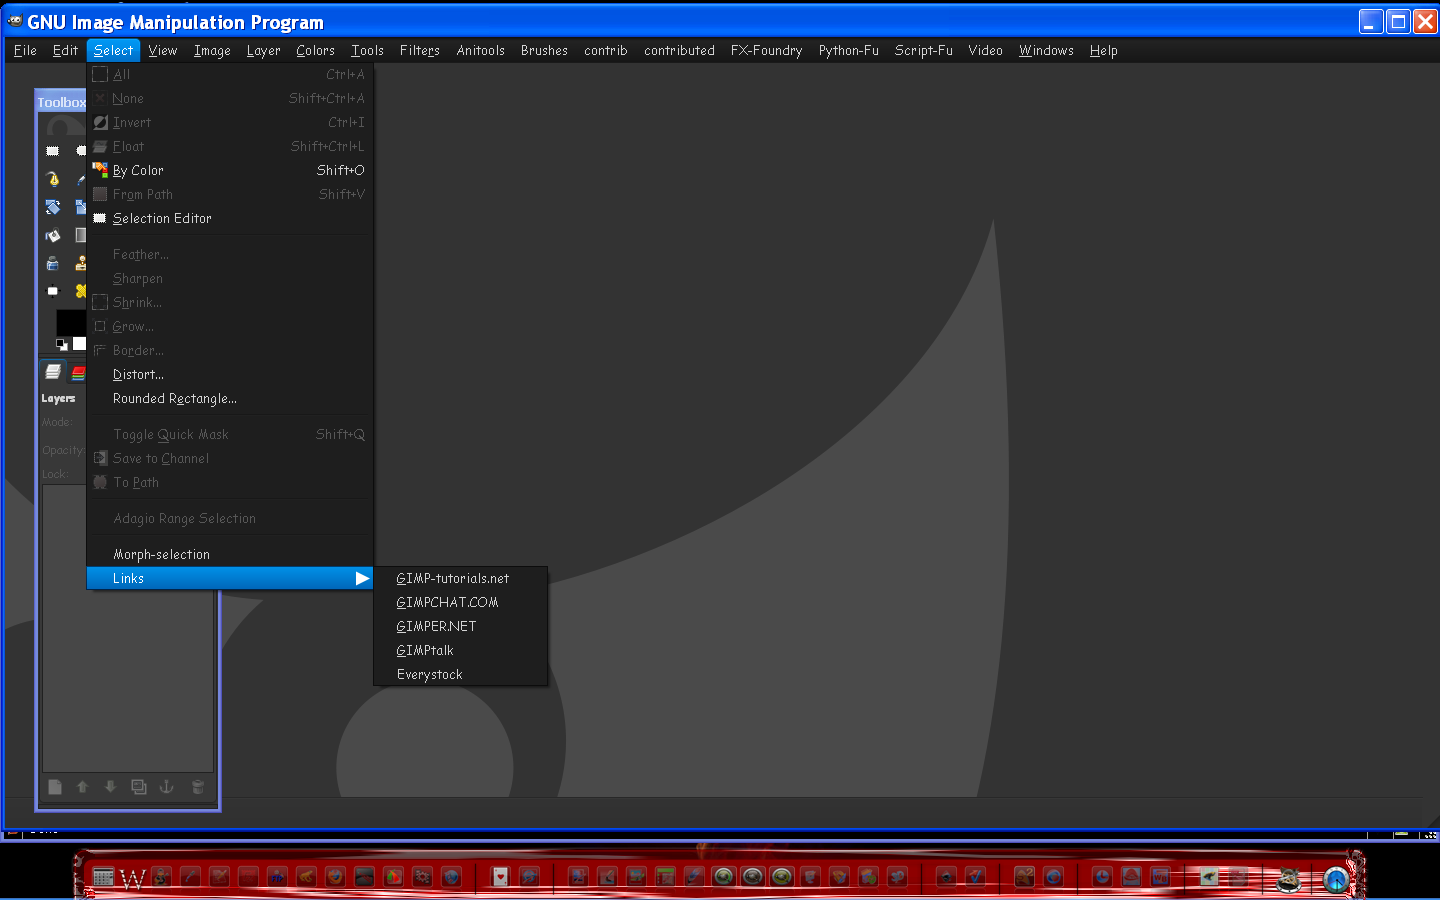Select the Ink tool in the Toolbox

click(x=53, y=264)
